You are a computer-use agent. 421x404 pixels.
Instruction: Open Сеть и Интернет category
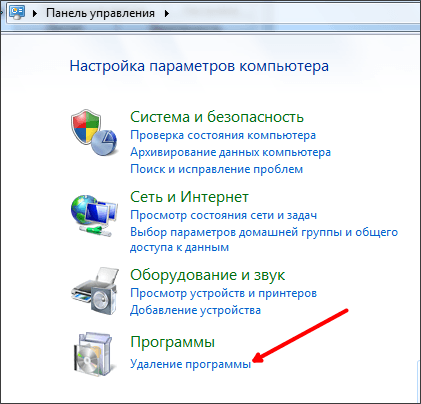coord(189,197)
